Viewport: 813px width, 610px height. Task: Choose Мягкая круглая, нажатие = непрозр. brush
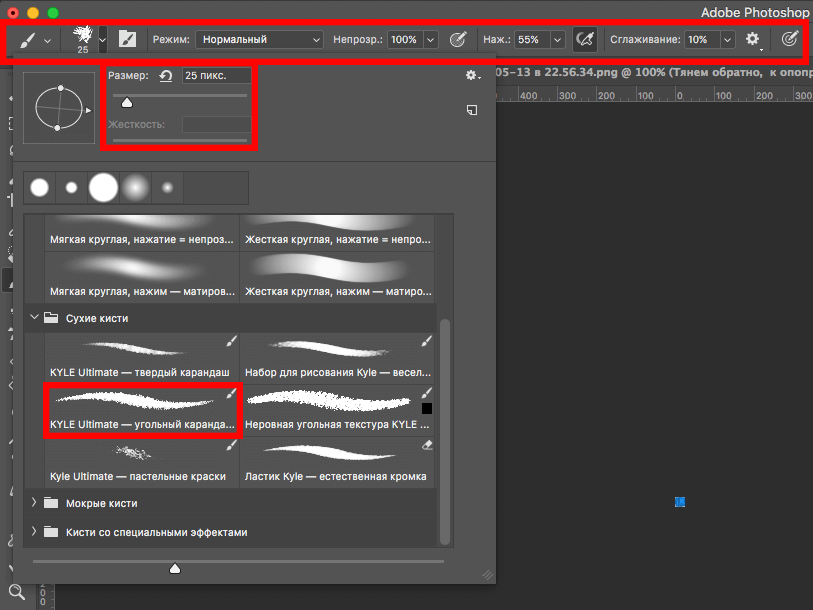[x=142, y=232]
